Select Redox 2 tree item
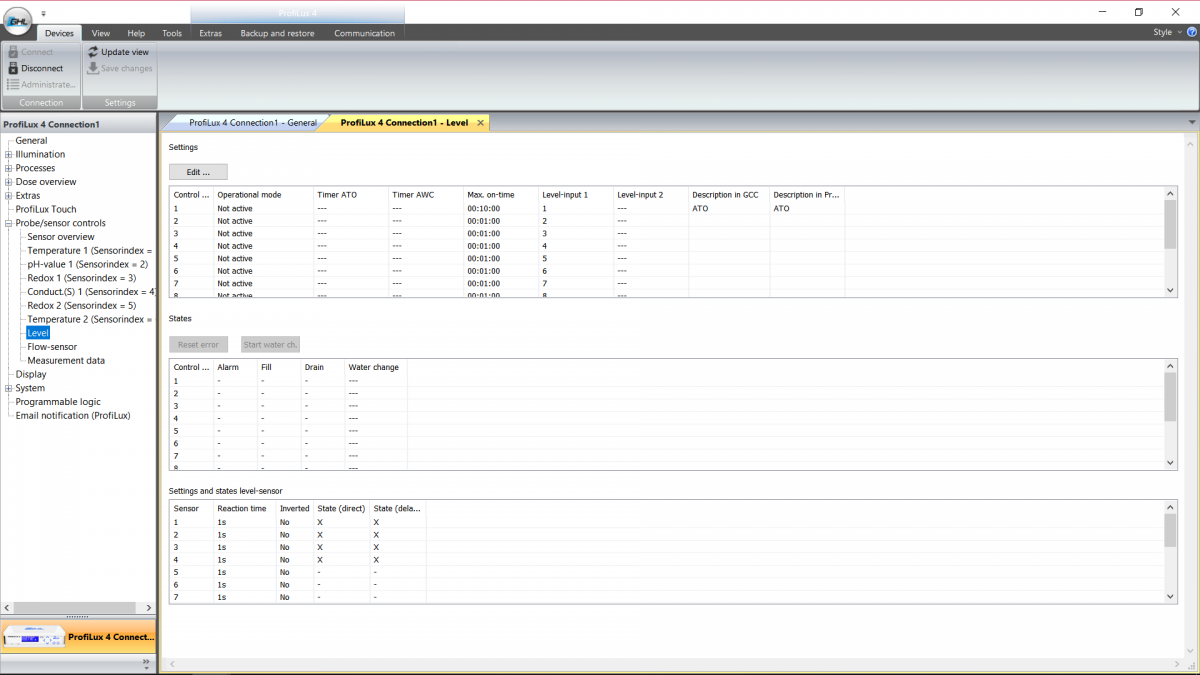The height and width of the screenshot is (675, 1200). 82,306
